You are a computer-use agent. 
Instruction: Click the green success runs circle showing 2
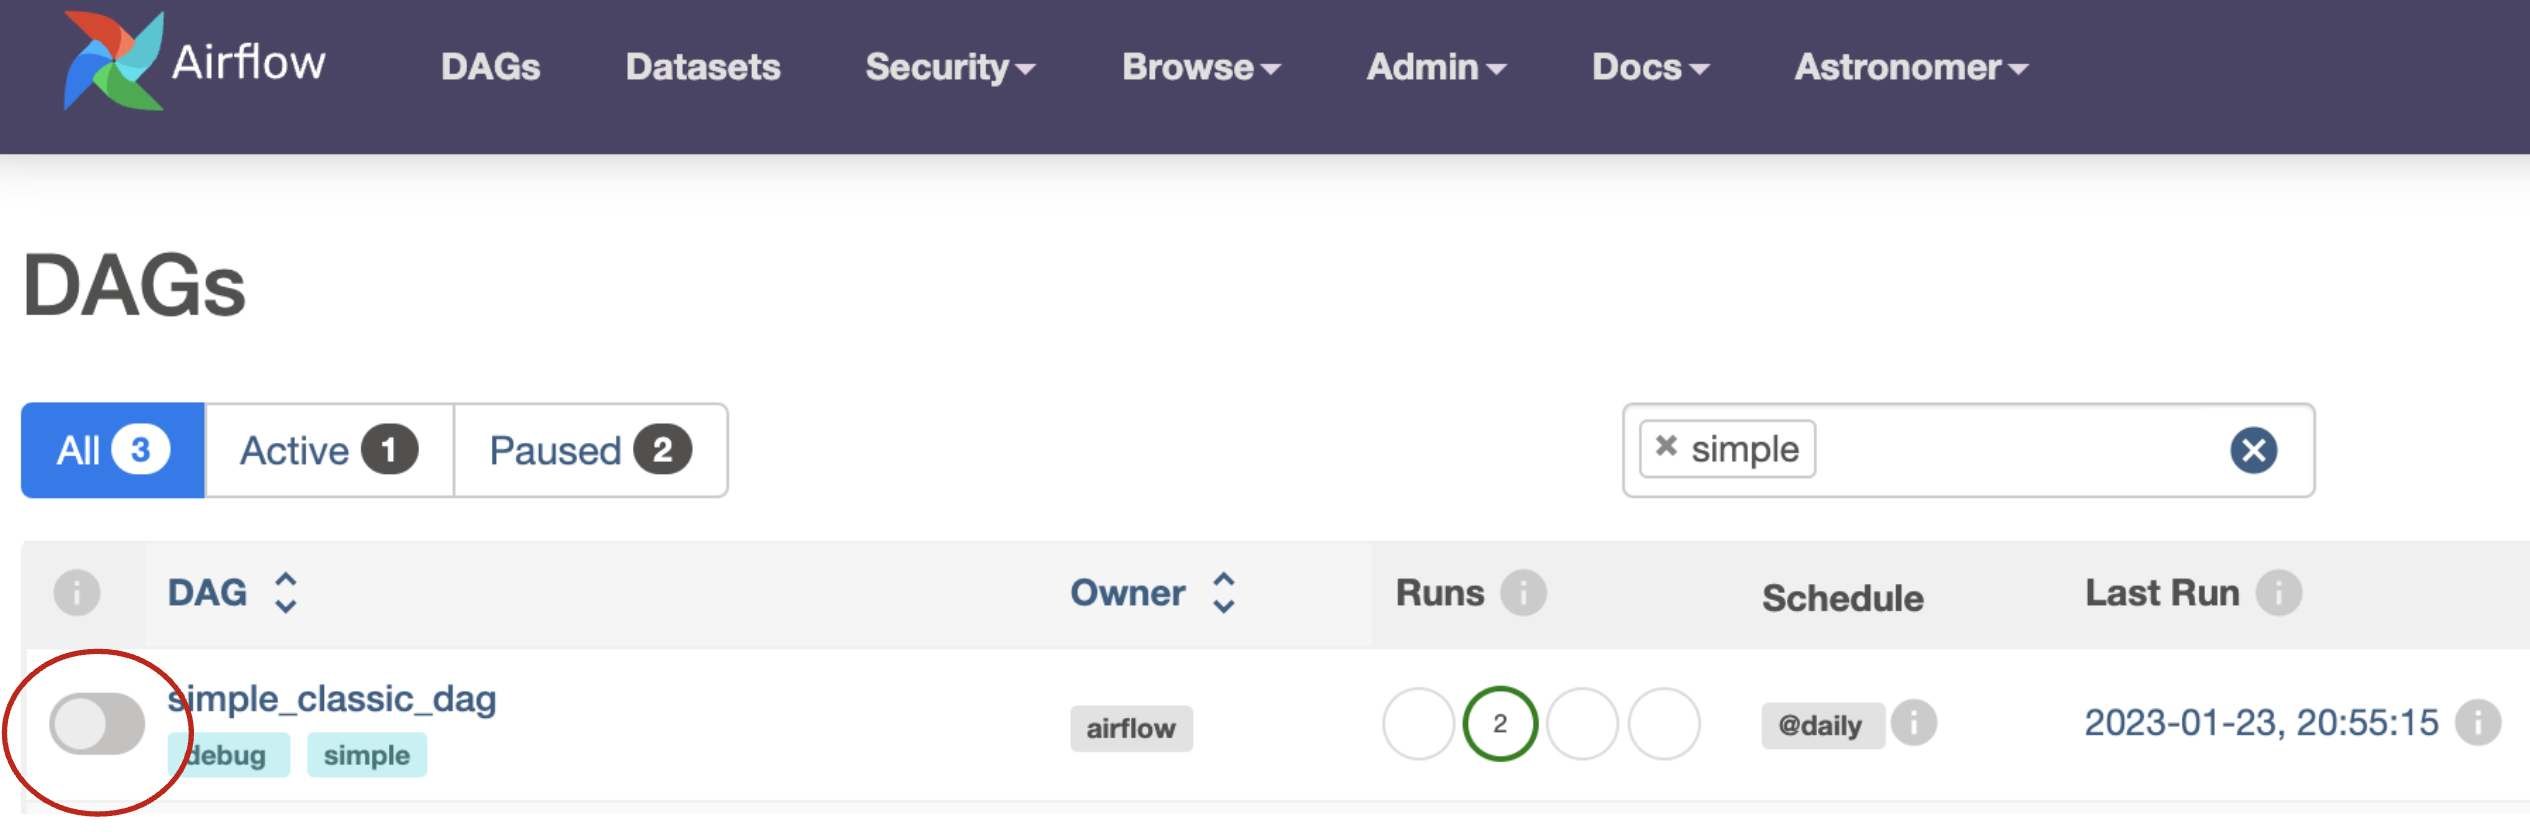click(x=1499, y=723)
